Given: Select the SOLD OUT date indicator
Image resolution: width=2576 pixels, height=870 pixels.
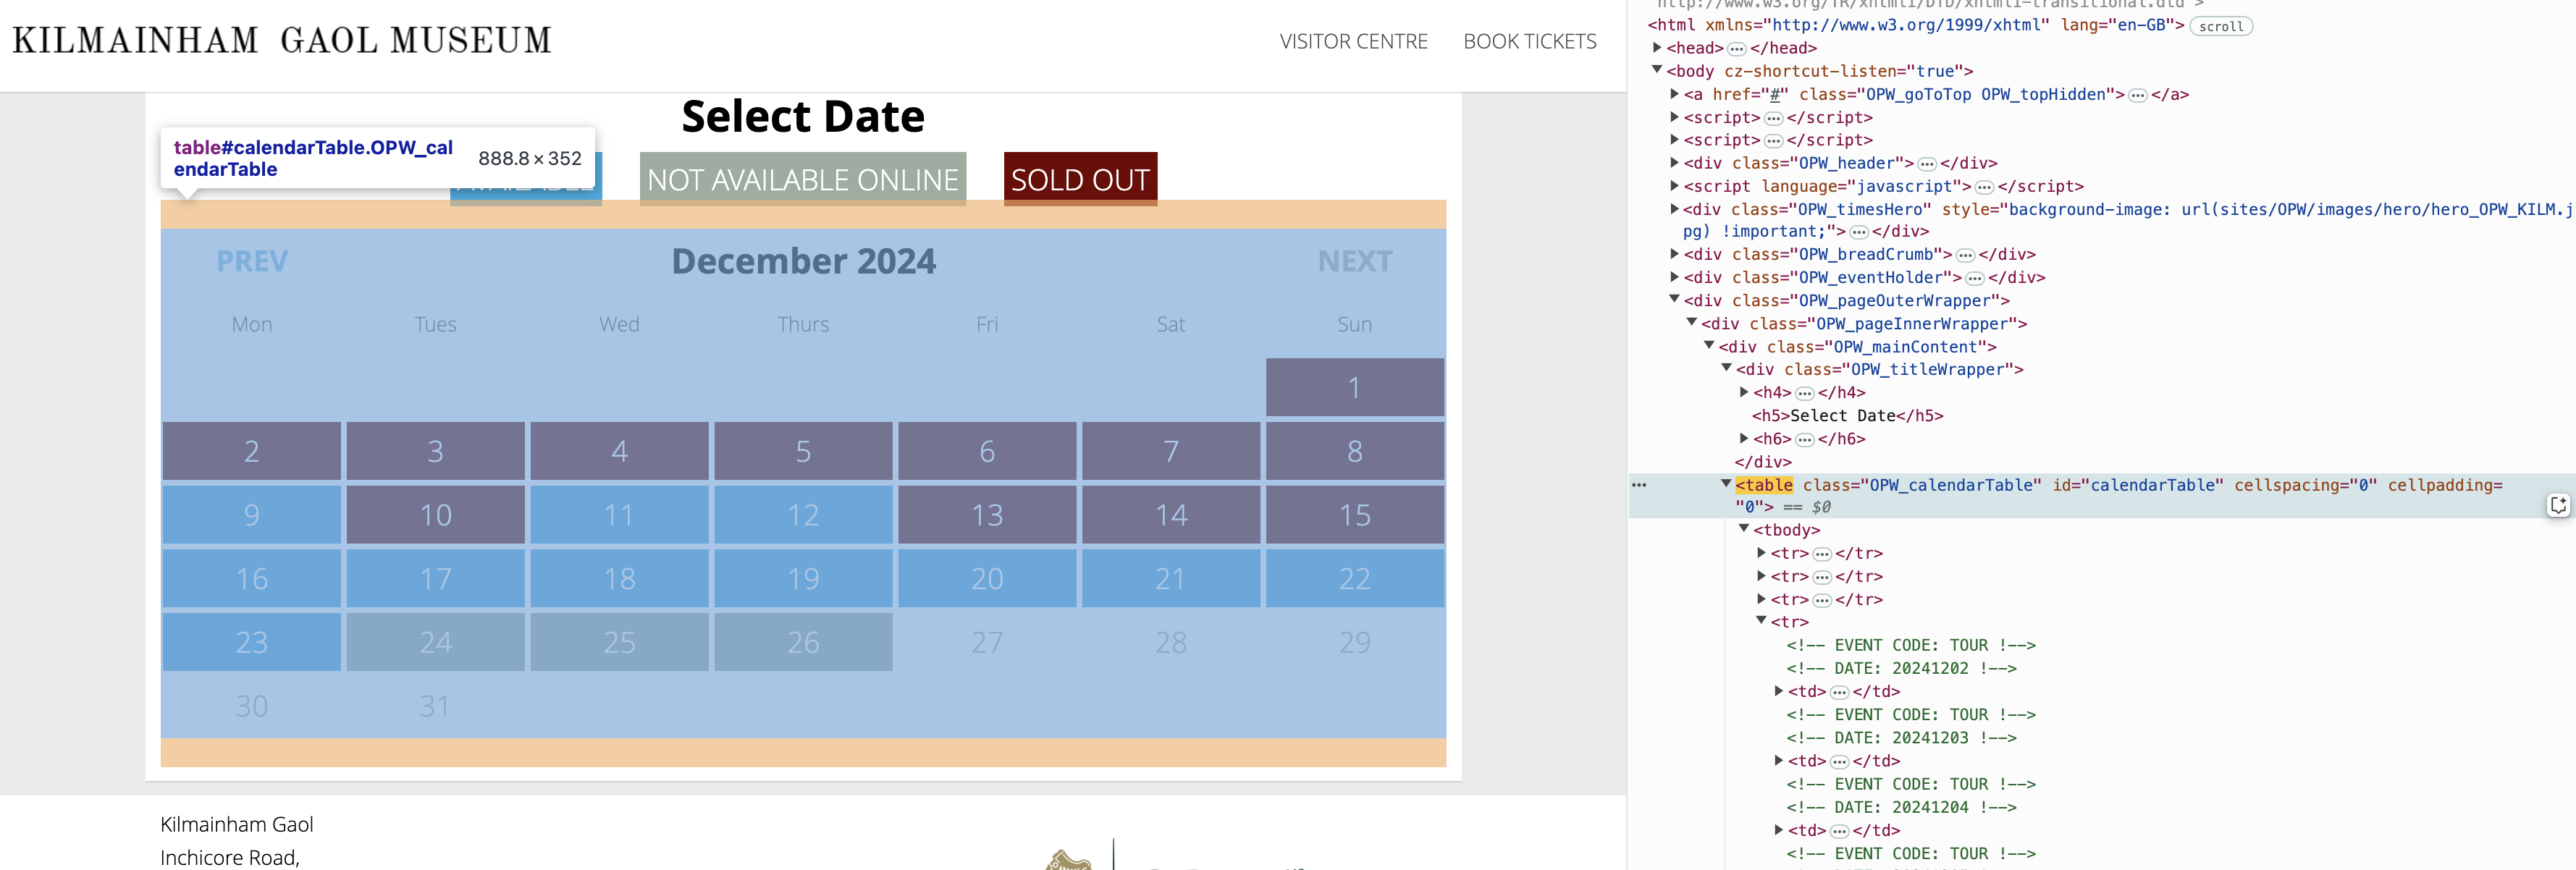Looking at the screenshot, I should coord(1081,177).
